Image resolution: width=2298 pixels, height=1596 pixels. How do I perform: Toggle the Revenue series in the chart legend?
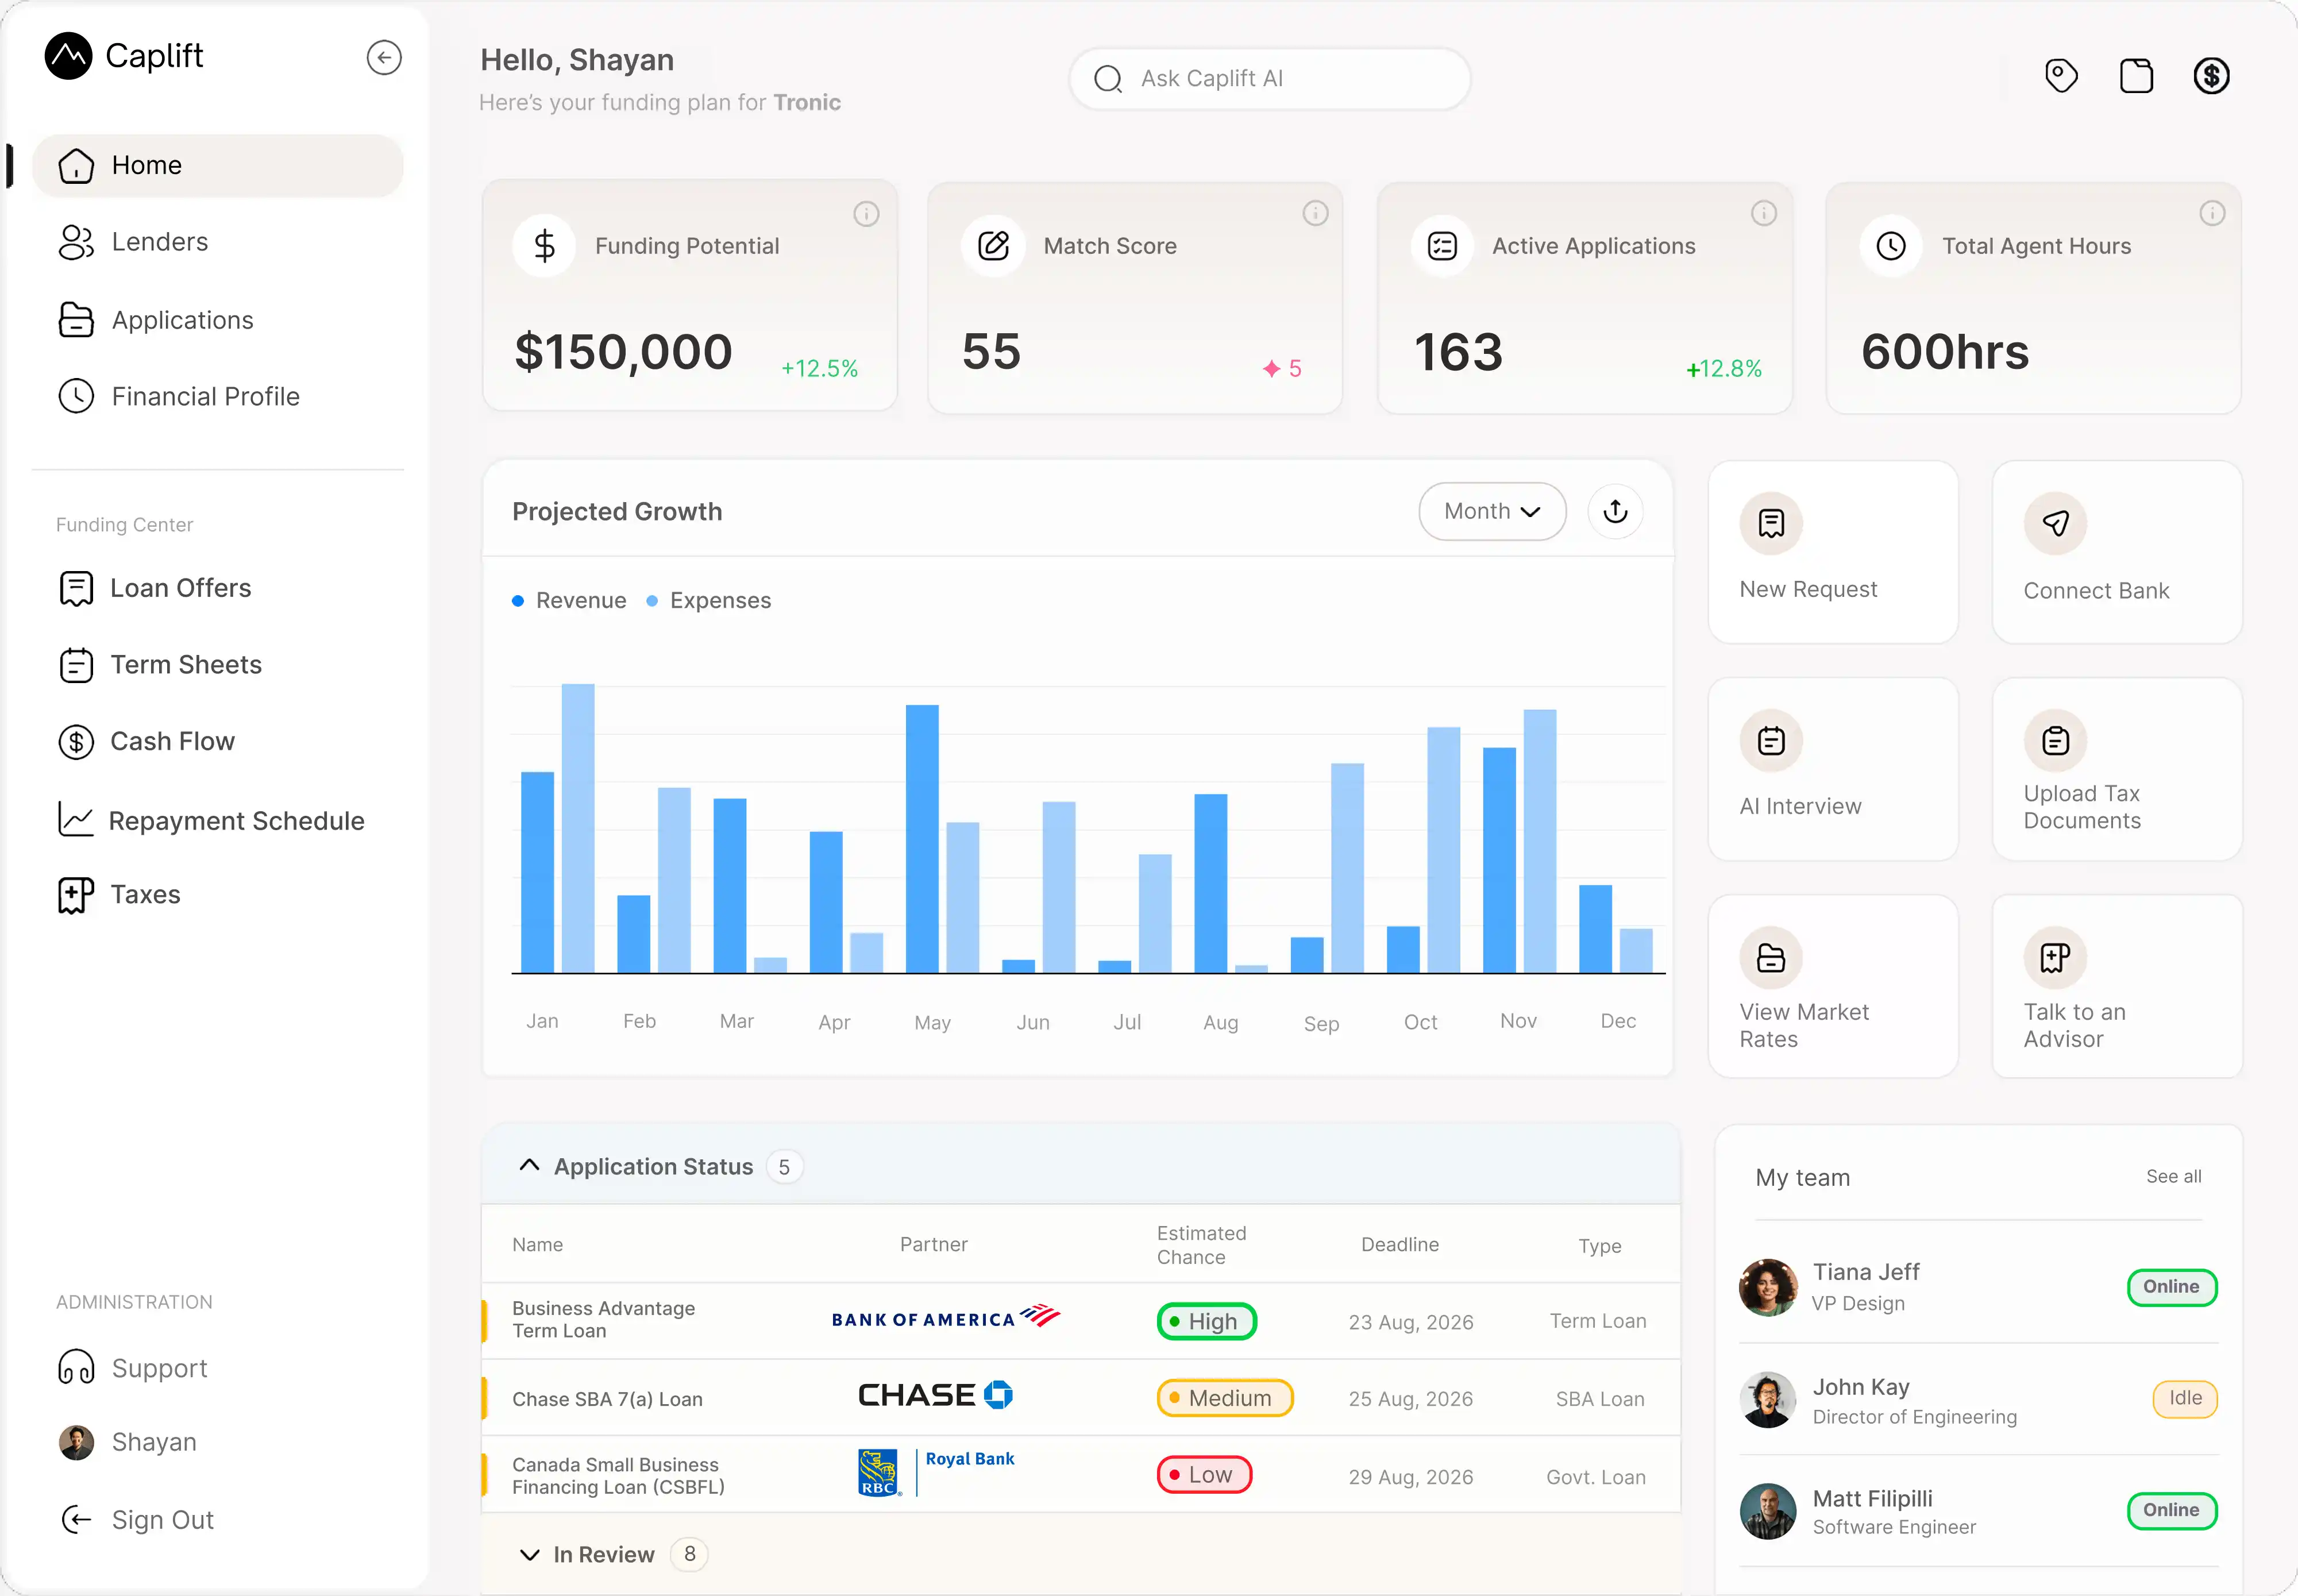[568, 600]
